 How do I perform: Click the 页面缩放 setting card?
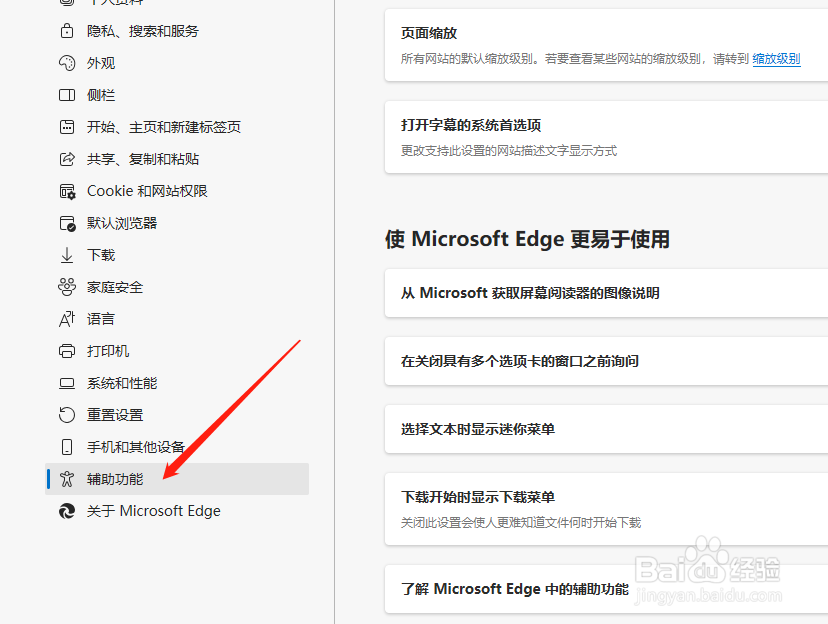coord(606,45)
